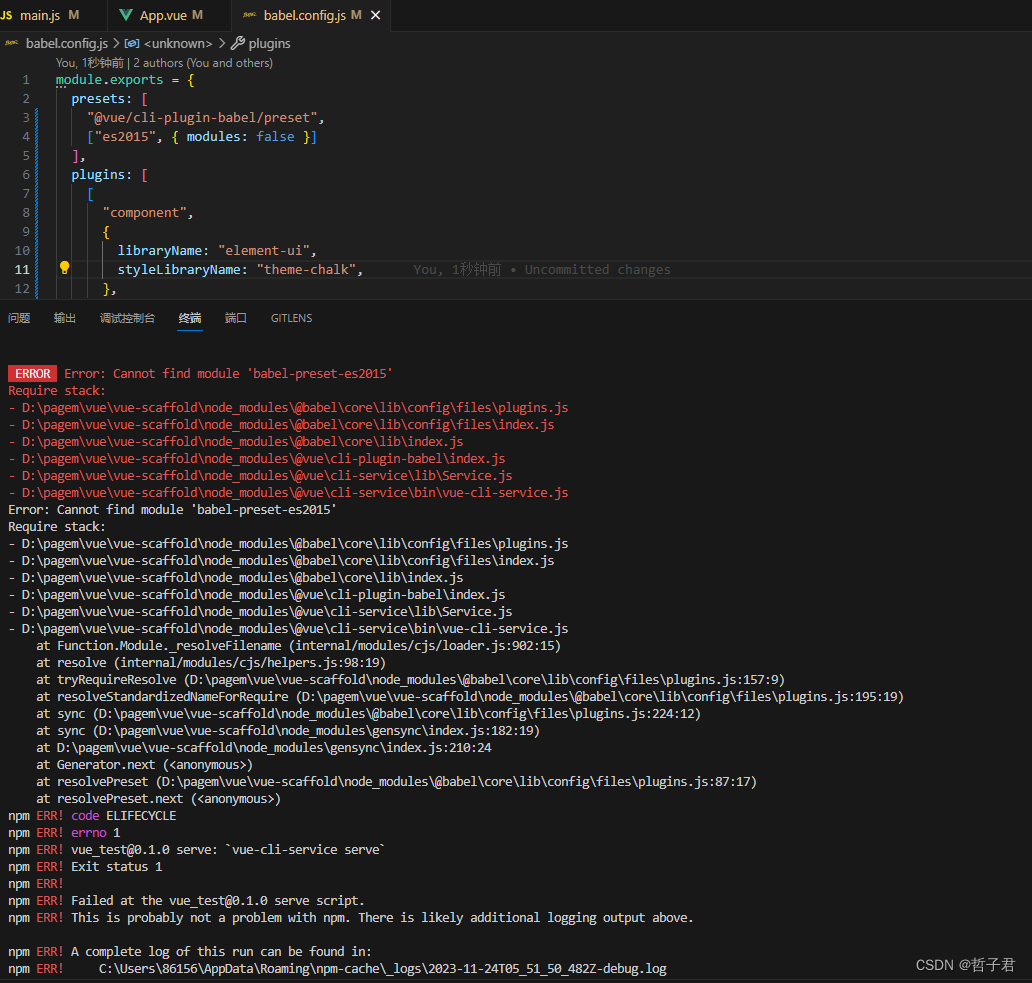Click the babel icon on babel.config.js tab
The image size is (1032, 983).
[249, 14]
